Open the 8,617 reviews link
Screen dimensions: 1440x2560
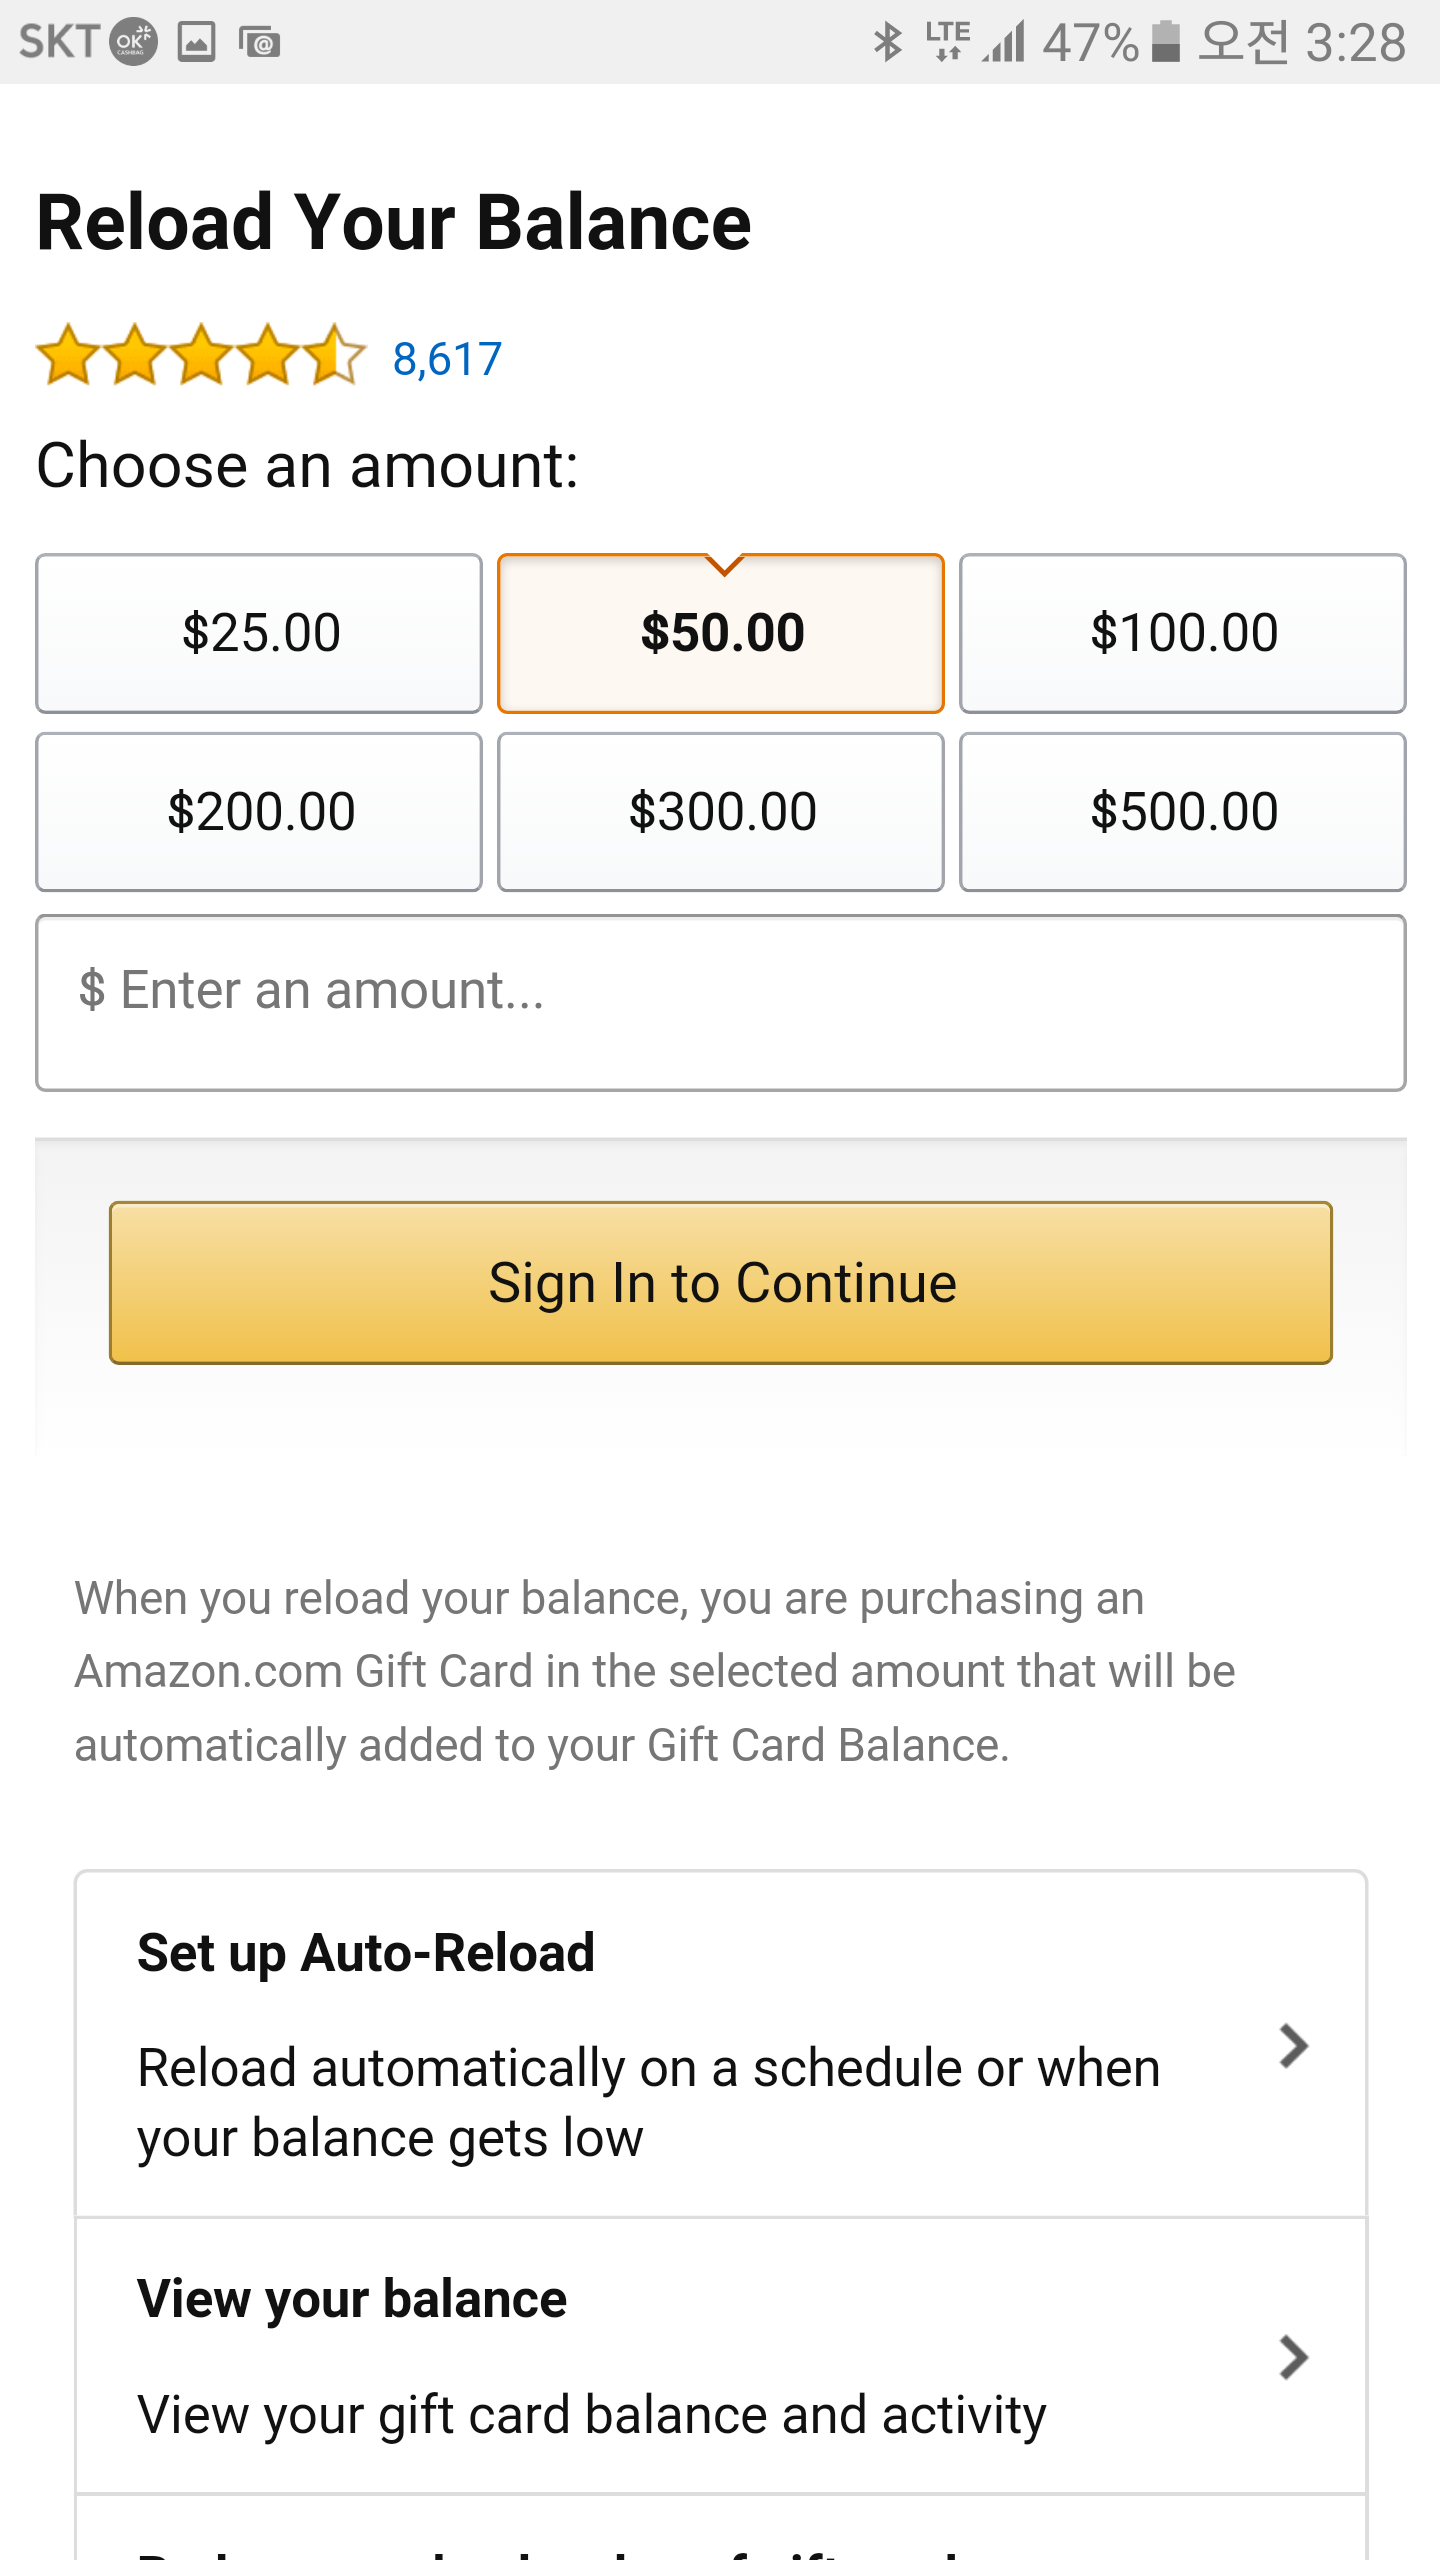[x=447, y=359]
